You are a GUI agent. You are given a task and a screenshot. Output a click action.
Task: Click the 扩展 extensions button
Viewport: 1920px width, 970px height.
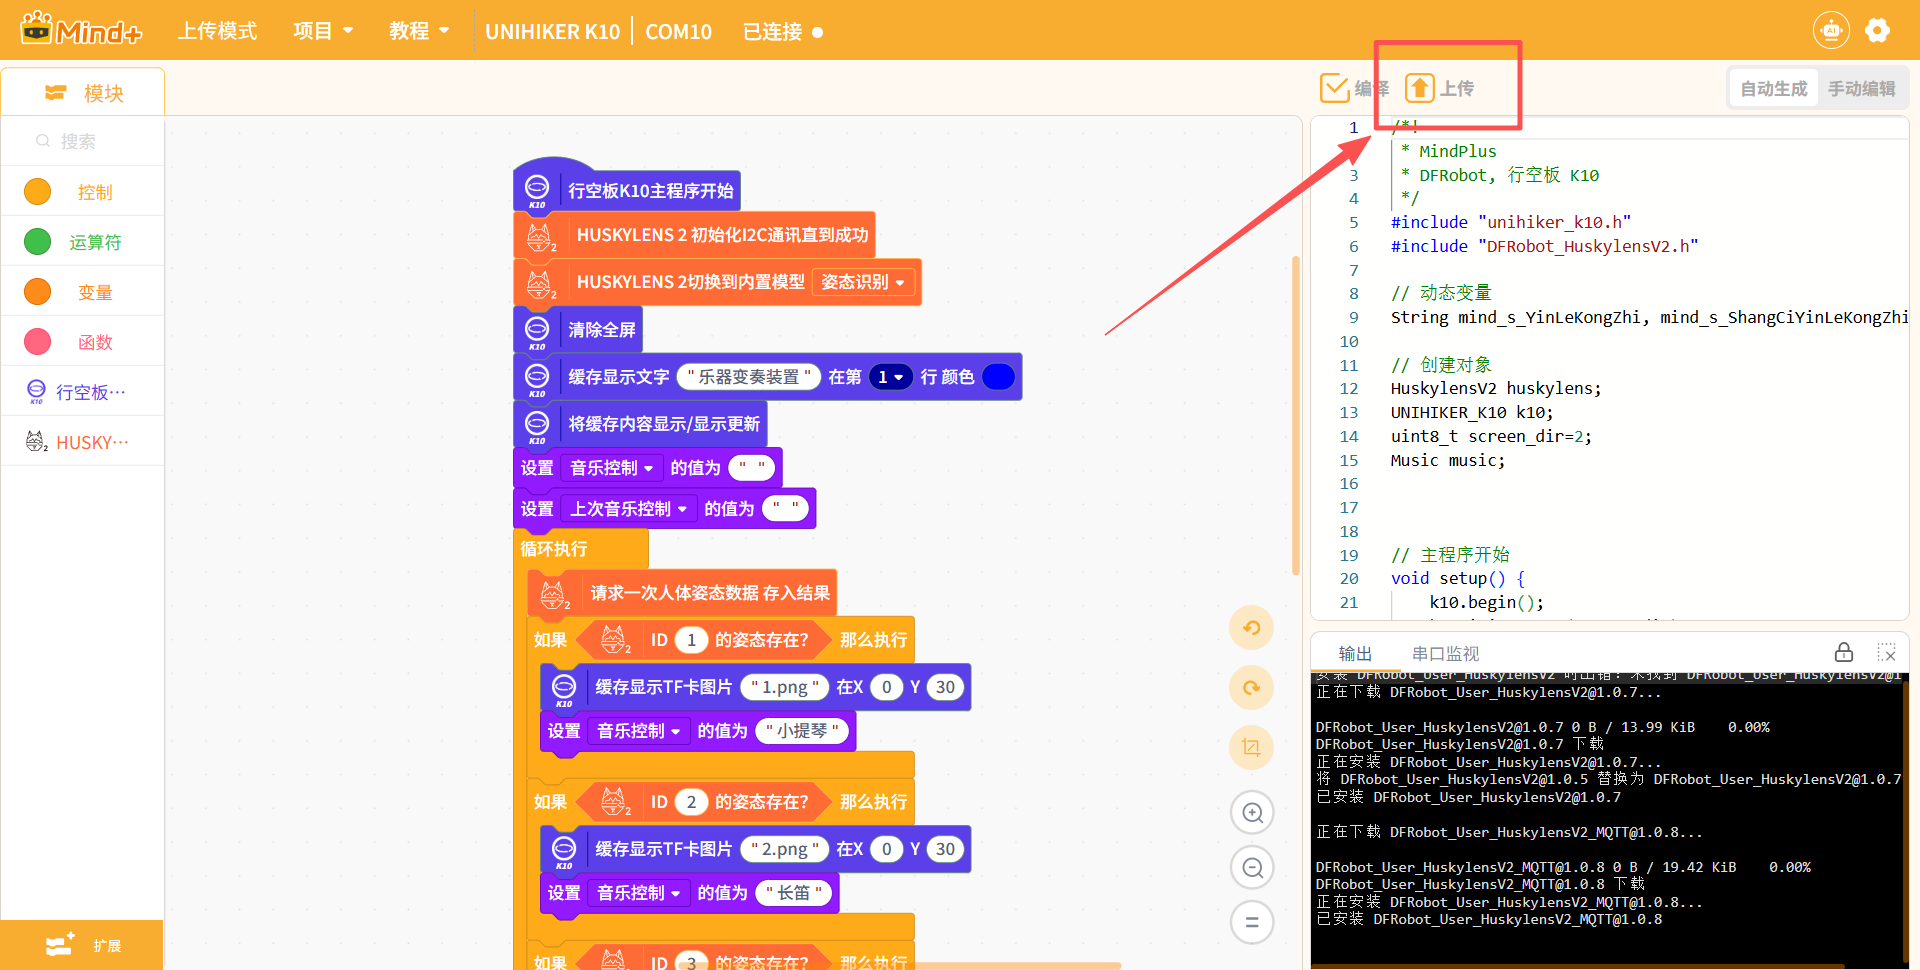point(82,945)
